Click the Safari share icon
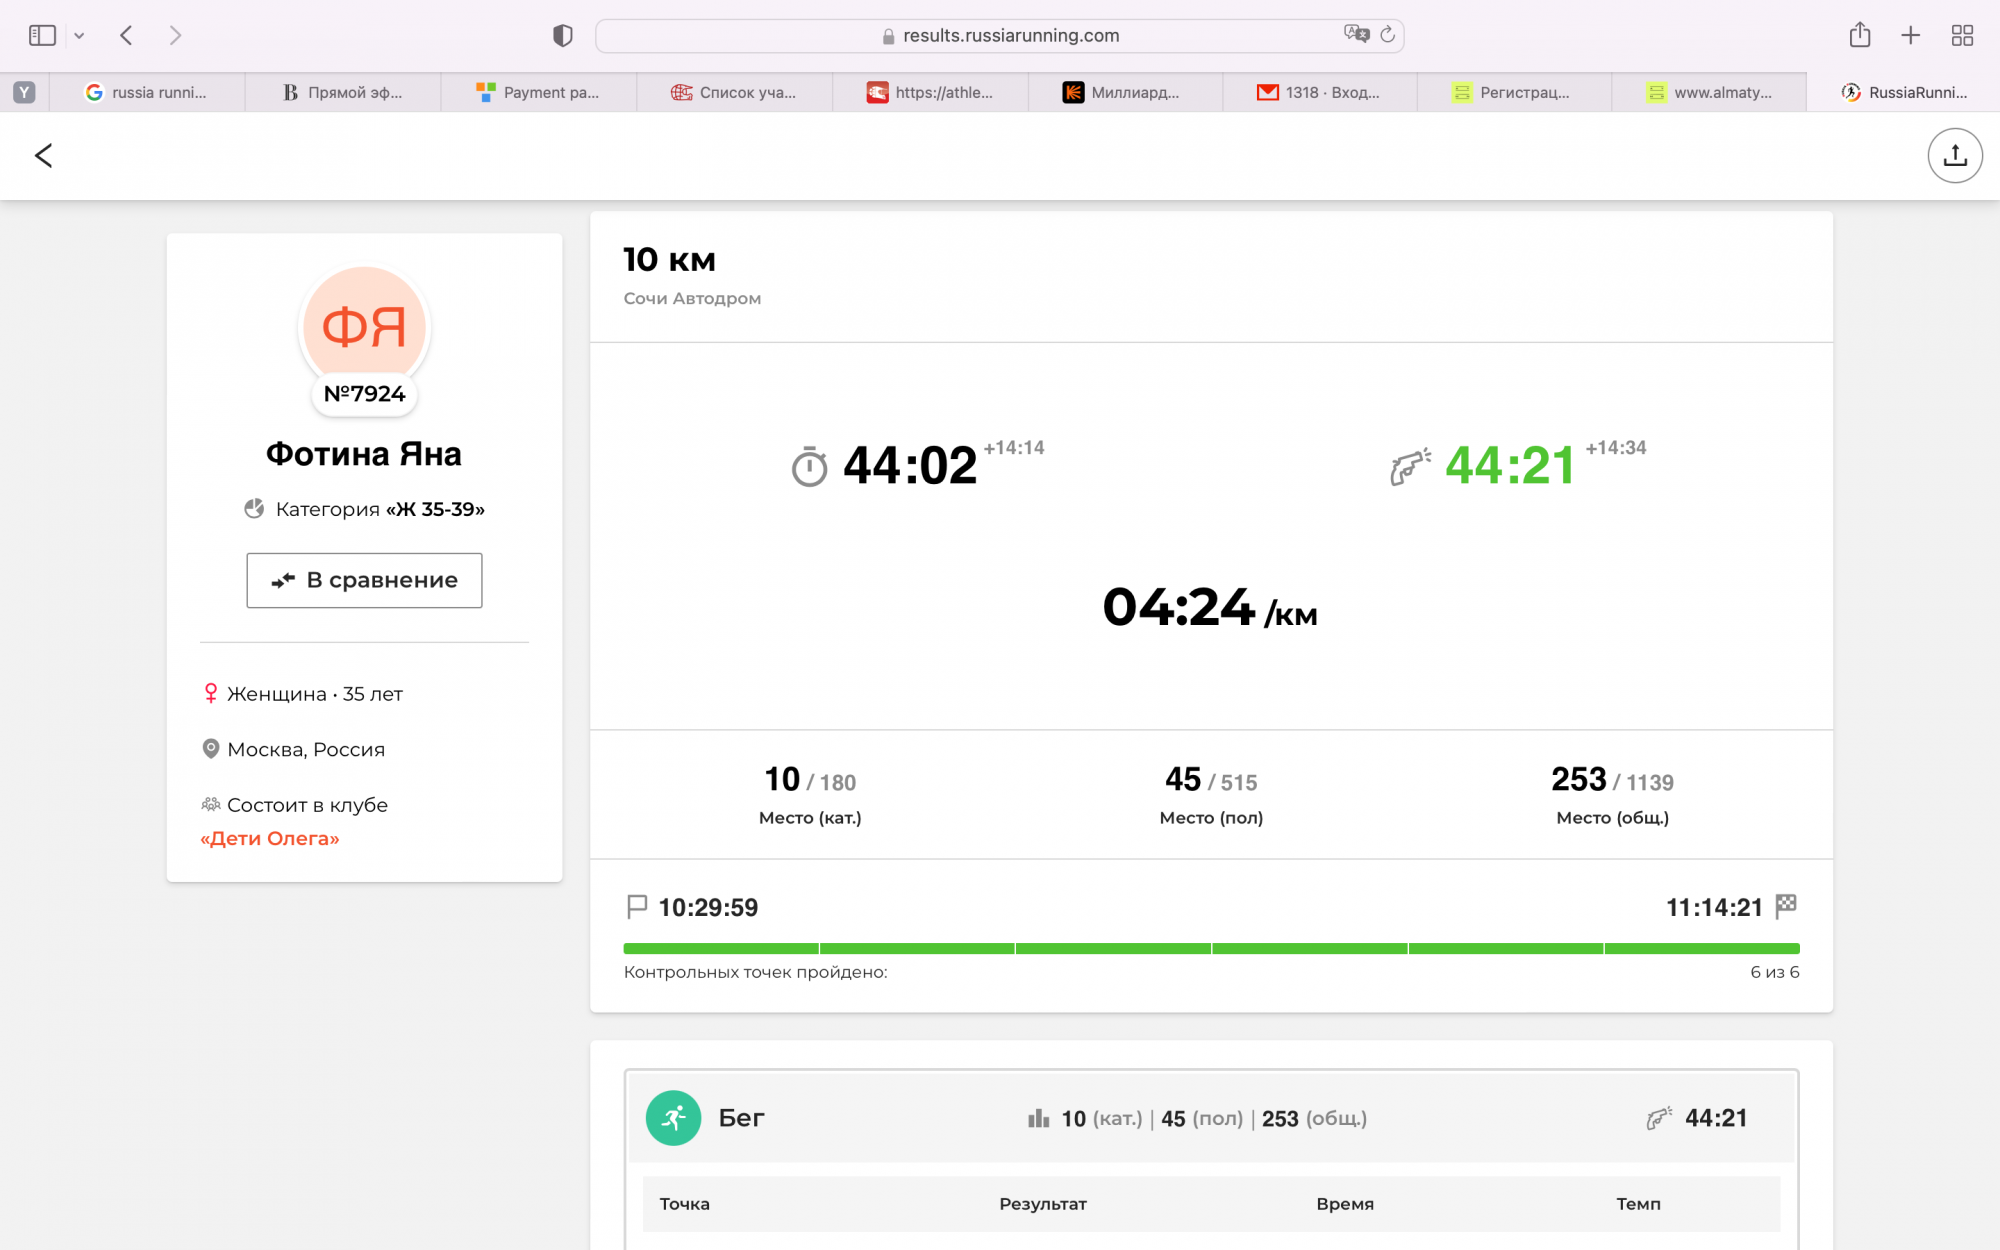Image resolution: width=2000 pixels, height=1250 pixels. click(1859, 36)
